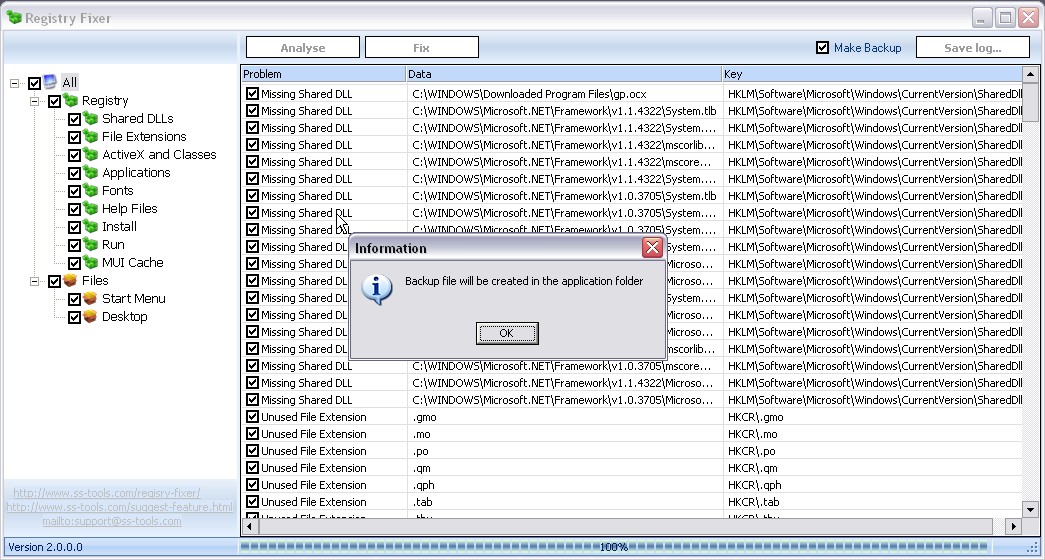Click the vertical scrollbar down arrow
Screen dimensions: 1045x560
pyautogui.click(x=1030, y=510)
